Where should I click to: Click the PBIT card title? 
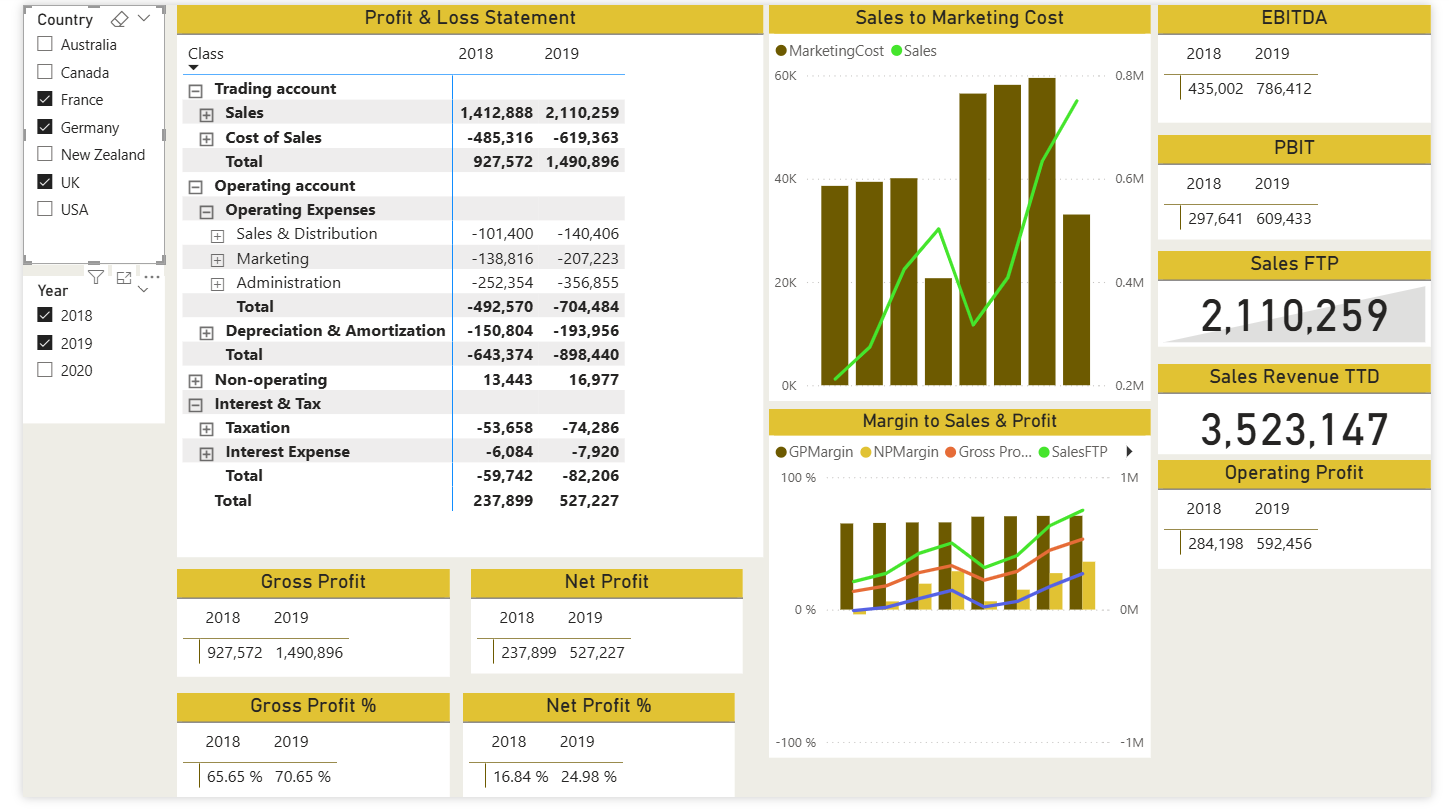pos(1294,148)
